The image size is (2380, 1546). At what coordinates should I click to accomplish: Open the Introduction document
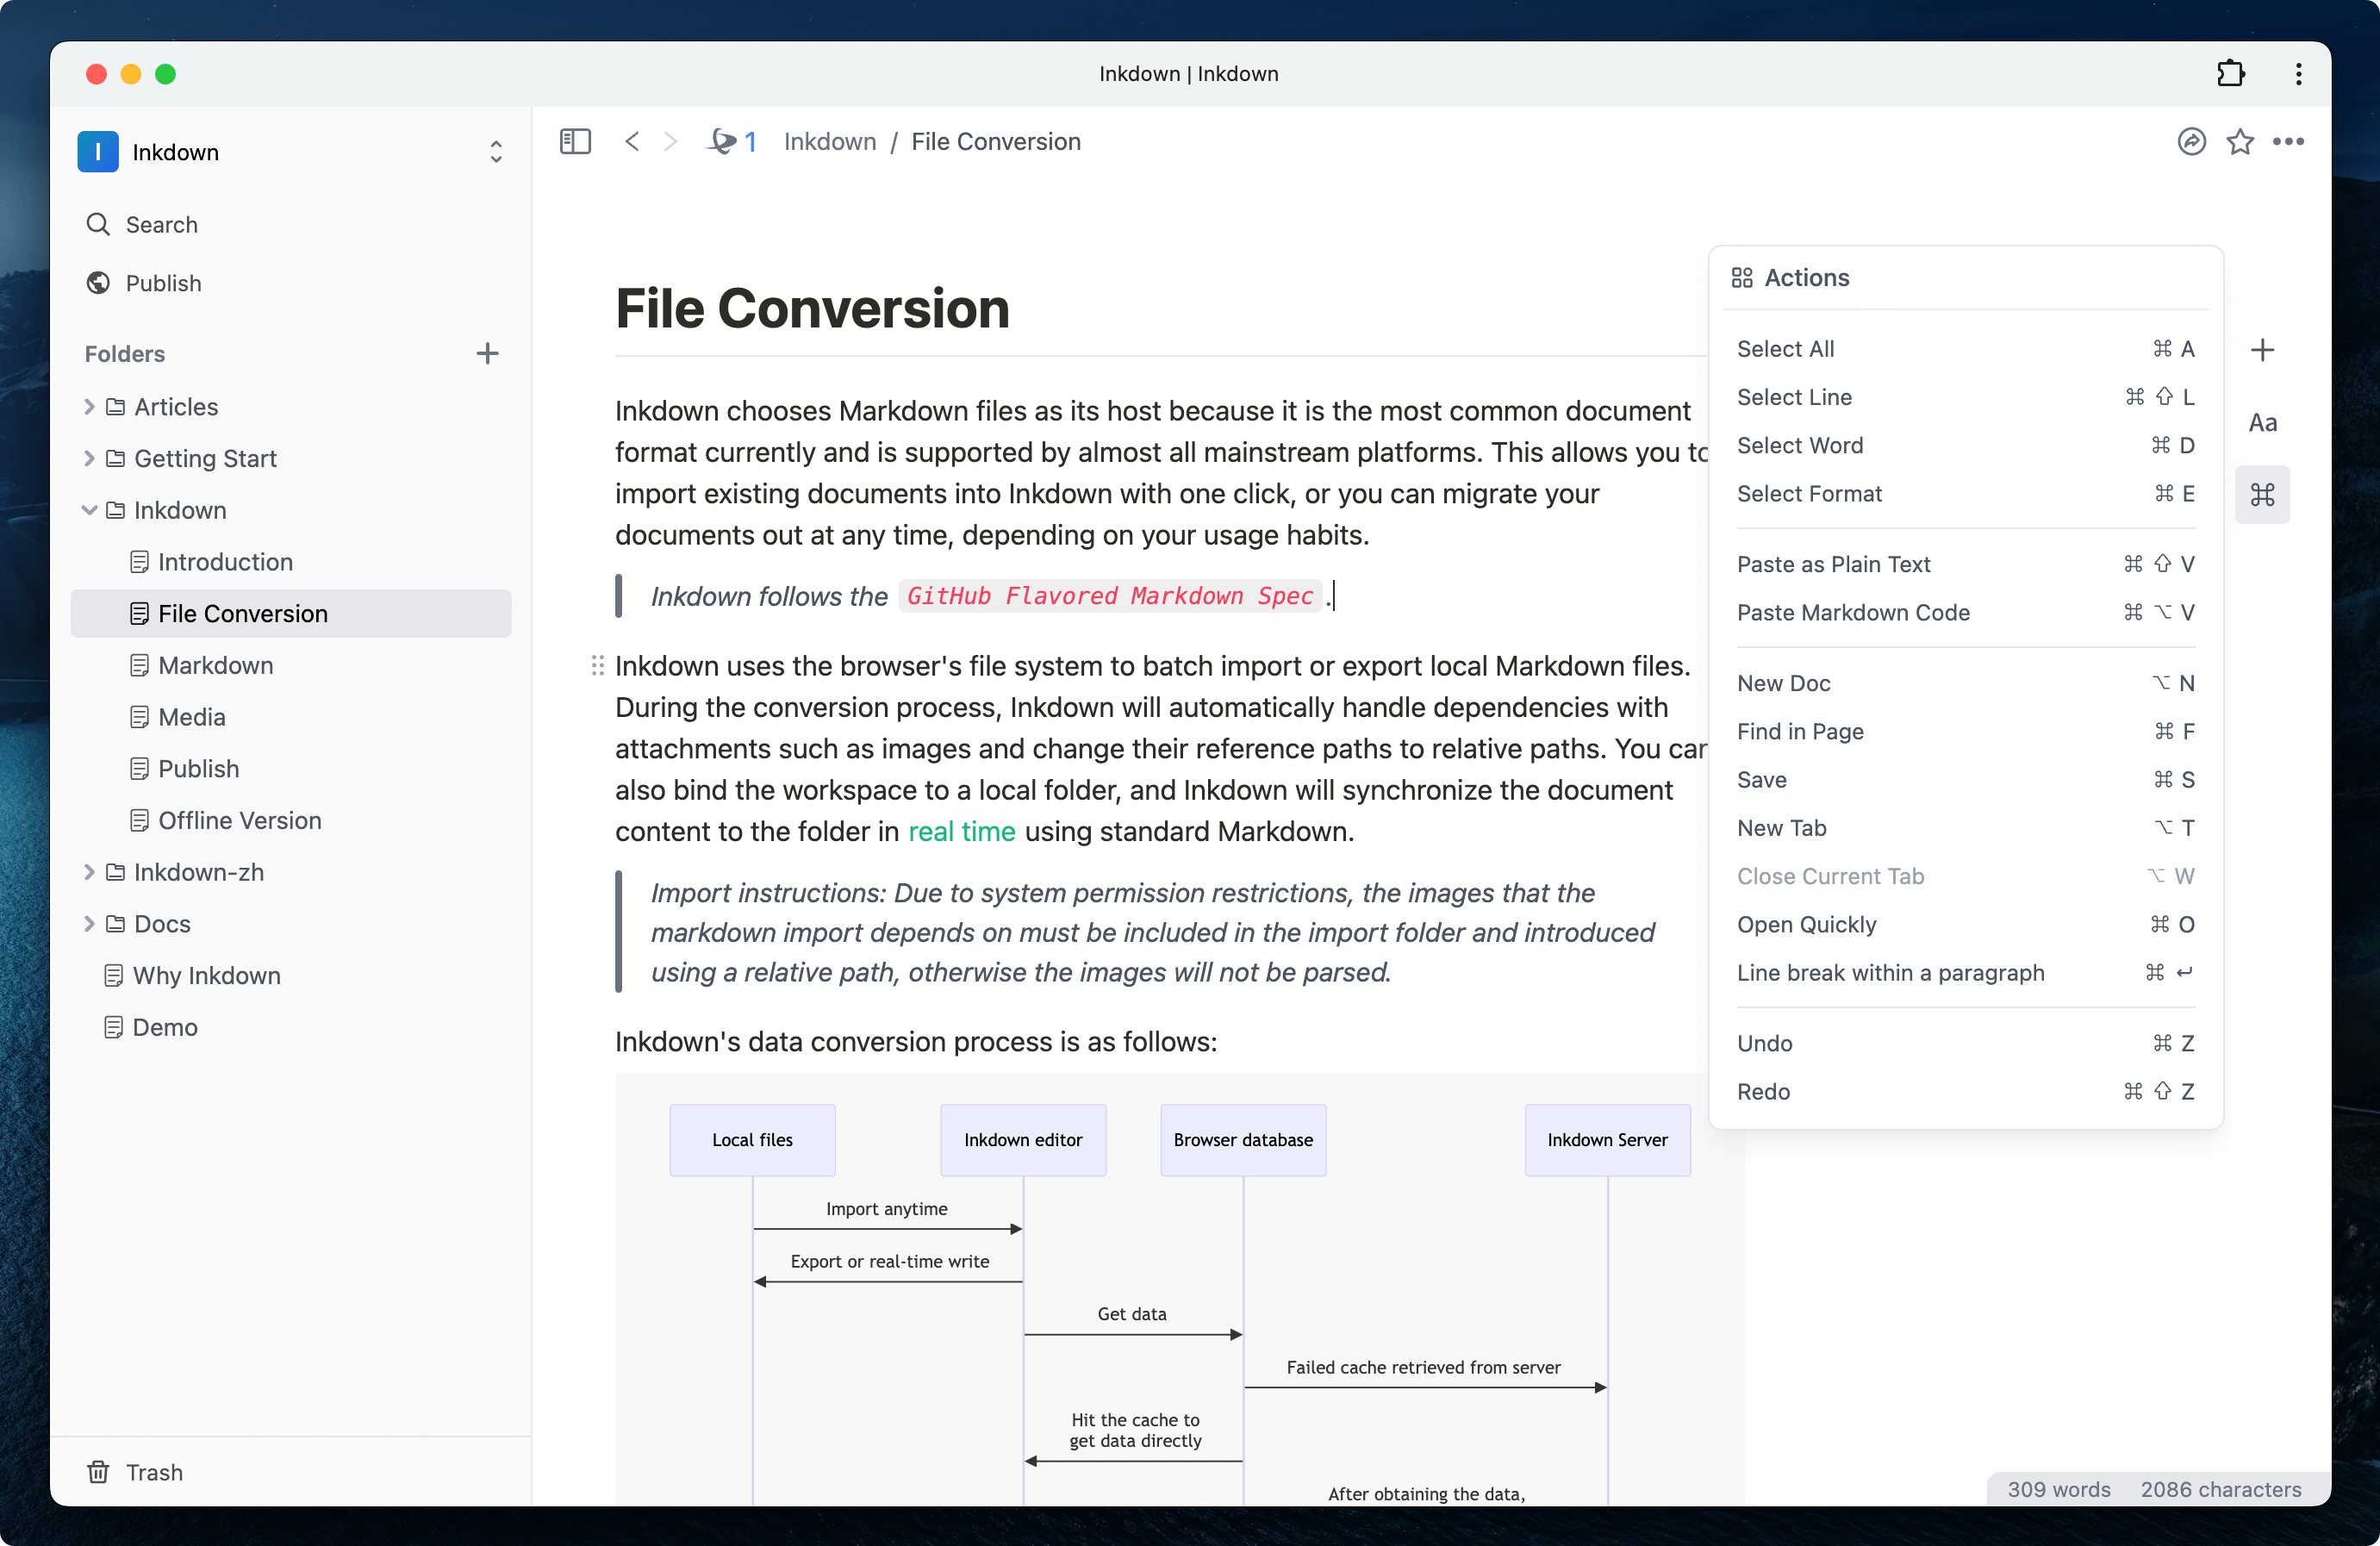tap(290, 561)
